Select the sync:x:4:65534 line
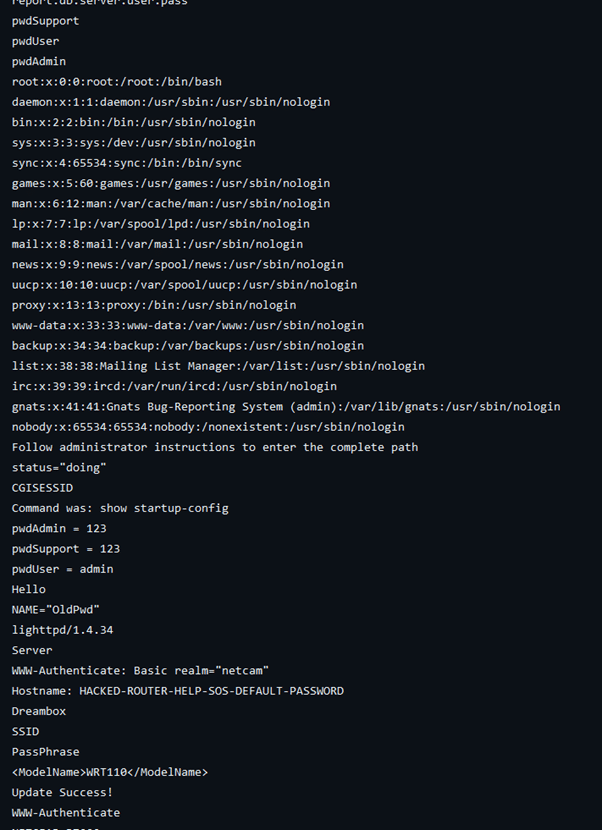The height and width of the screenshot is (830, 602). click(x=127, y=163)
